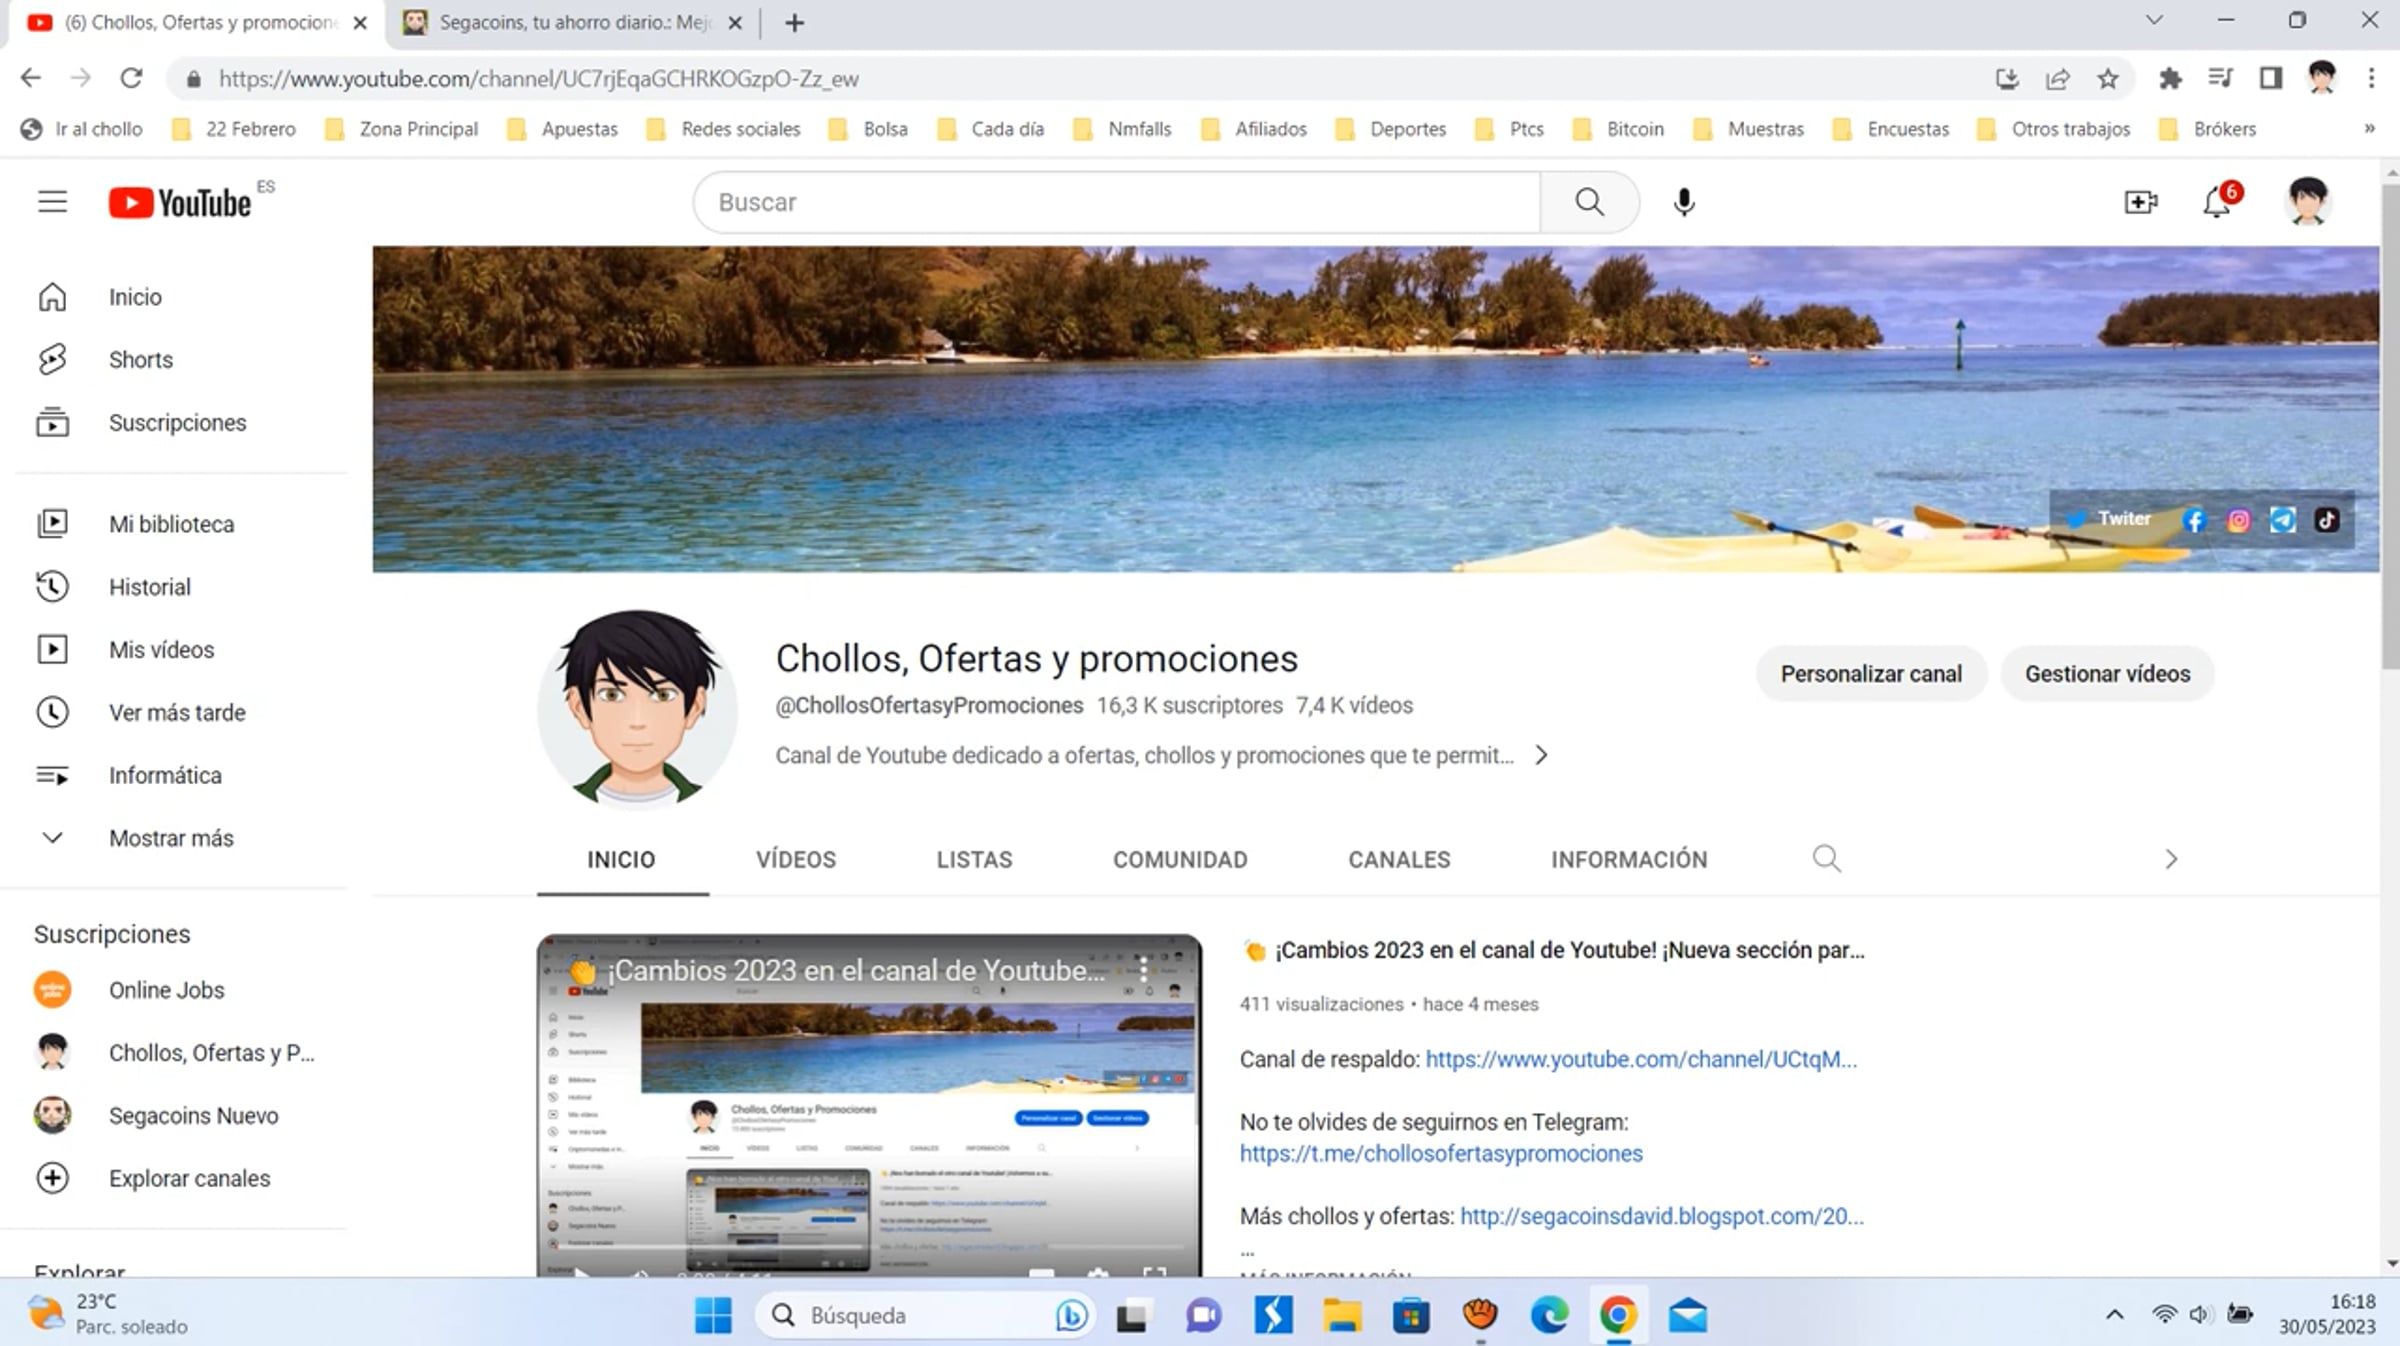This screenshot has height=1346, width=2400.
Task: Bookmark this page with the star icon
Action: [x=2108, y=79]
